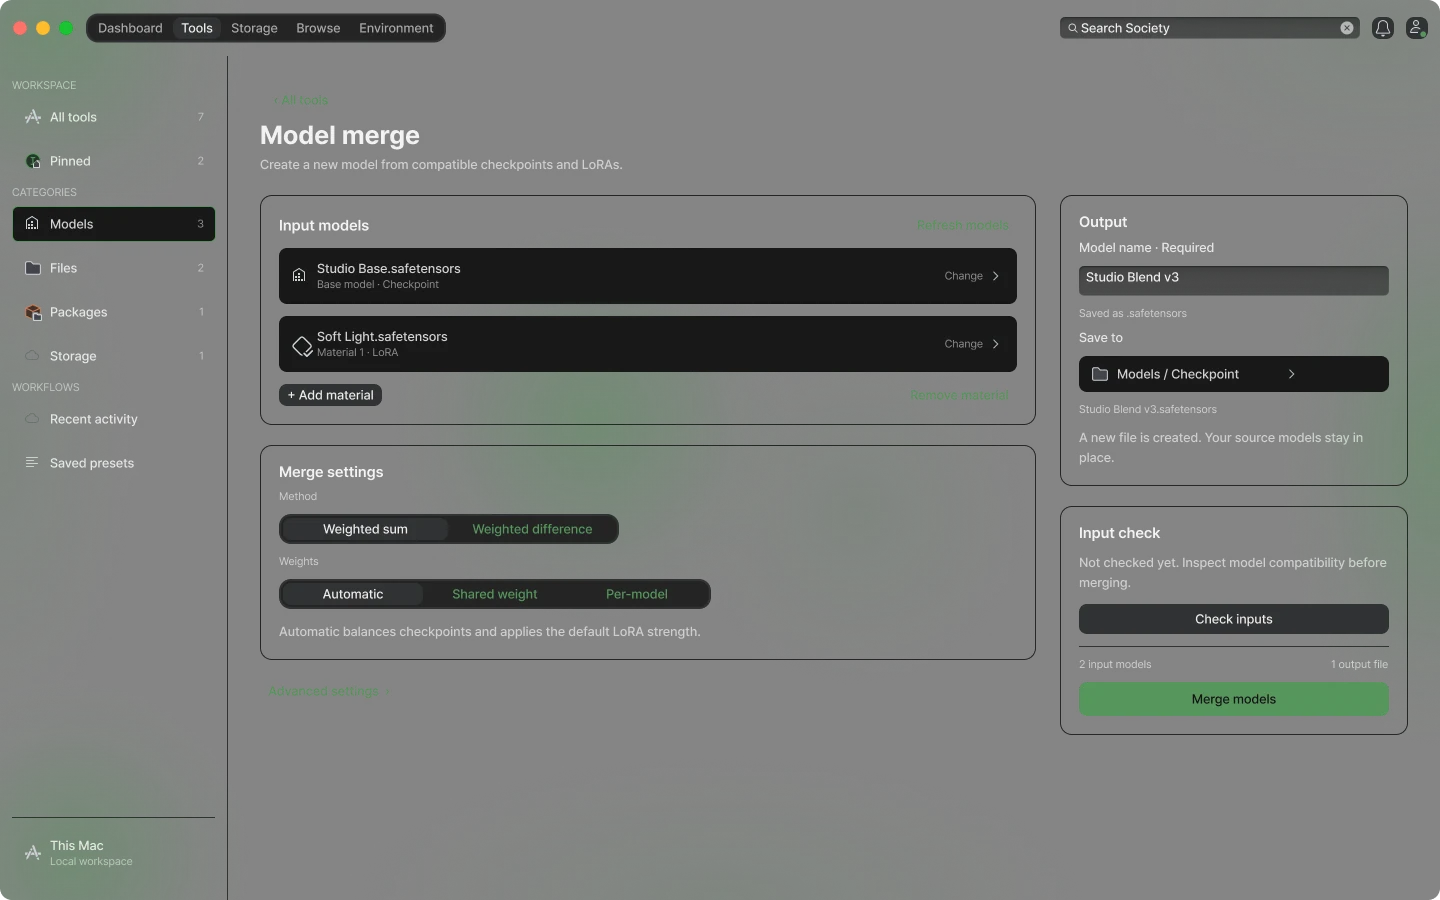This screenshot has width=1440, height=900.
Task: Click the All tools sidebar icon
Action: pos(33,117)
